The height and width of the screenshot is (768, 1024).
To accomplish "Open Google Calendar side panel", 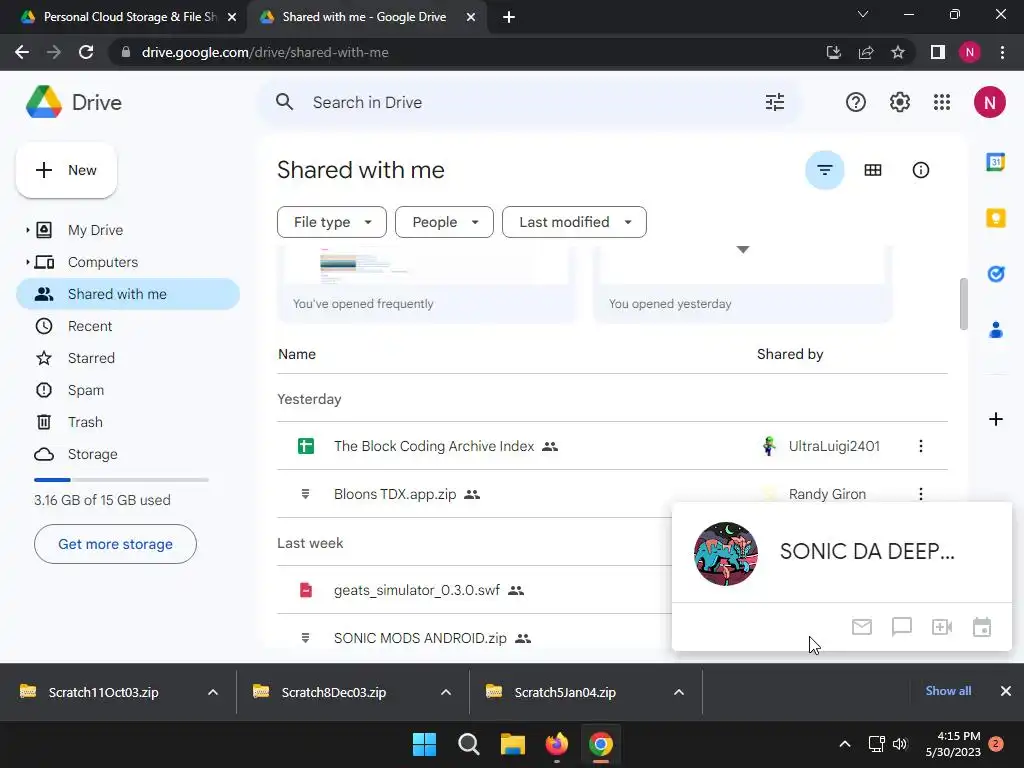I will (995, 161).
